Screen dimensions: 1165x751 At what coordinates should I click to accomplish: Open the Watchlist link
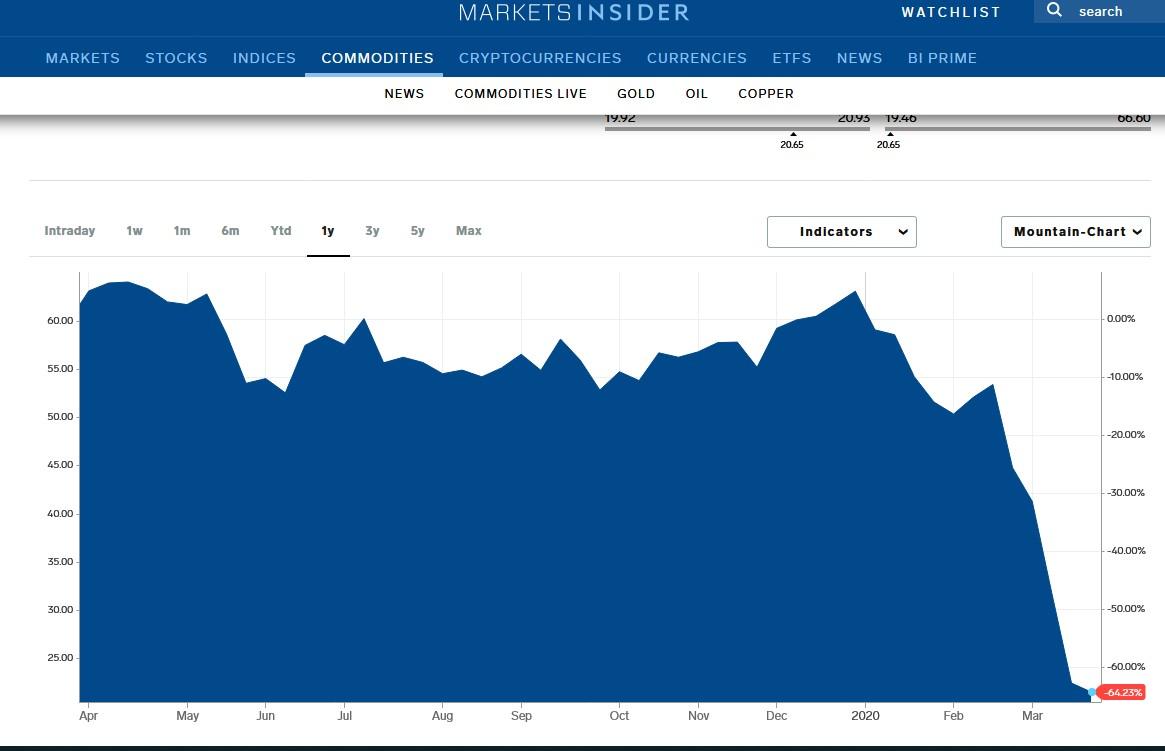tap(950, 12)
